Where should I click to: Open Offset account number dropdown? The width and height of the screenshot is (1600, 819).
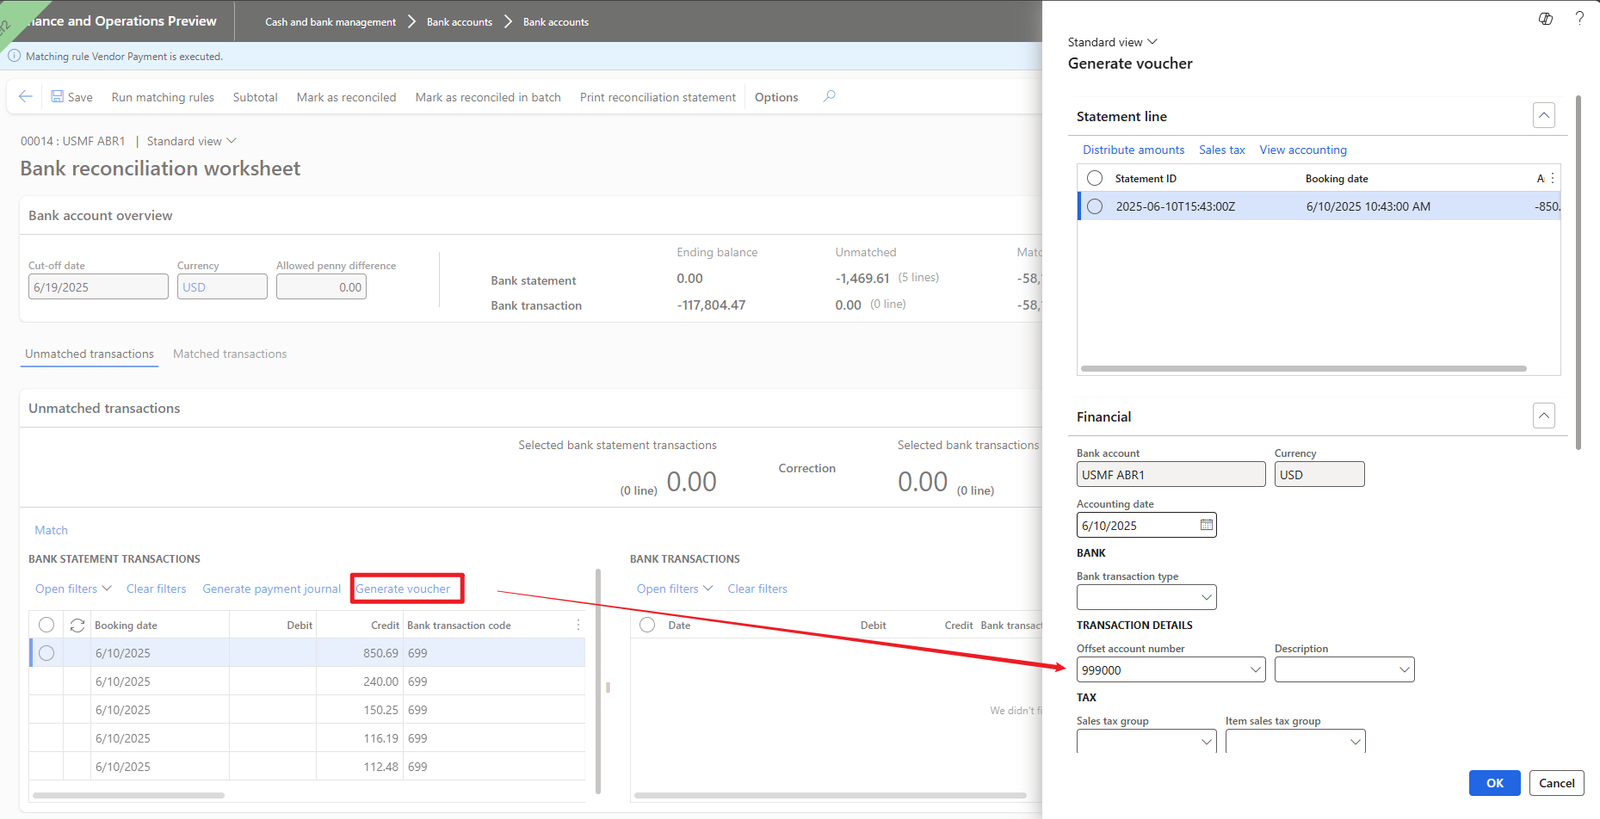click(x=1255, y=670)
